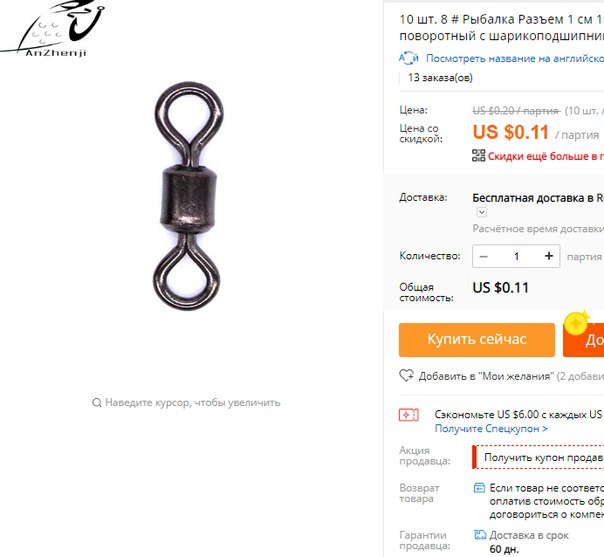
Task: Click the on-time delivery guarantee icon
Action: pyautogui.click(x=480, y=535)
